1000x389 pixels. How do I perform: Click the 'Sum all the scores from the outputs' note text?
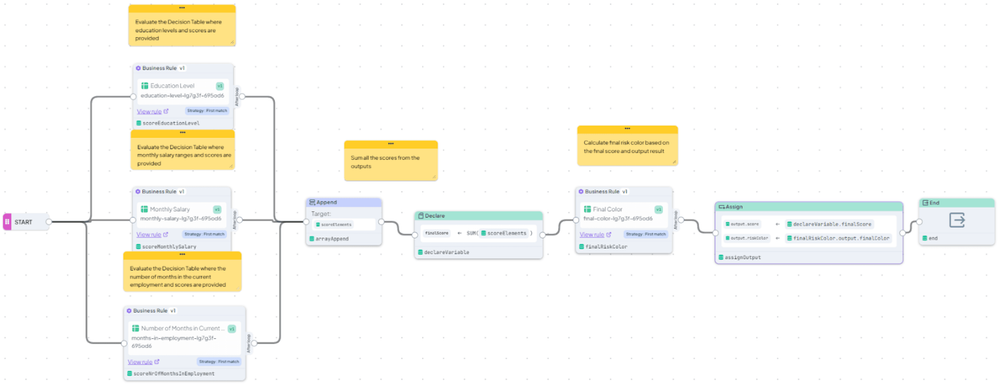385,161
